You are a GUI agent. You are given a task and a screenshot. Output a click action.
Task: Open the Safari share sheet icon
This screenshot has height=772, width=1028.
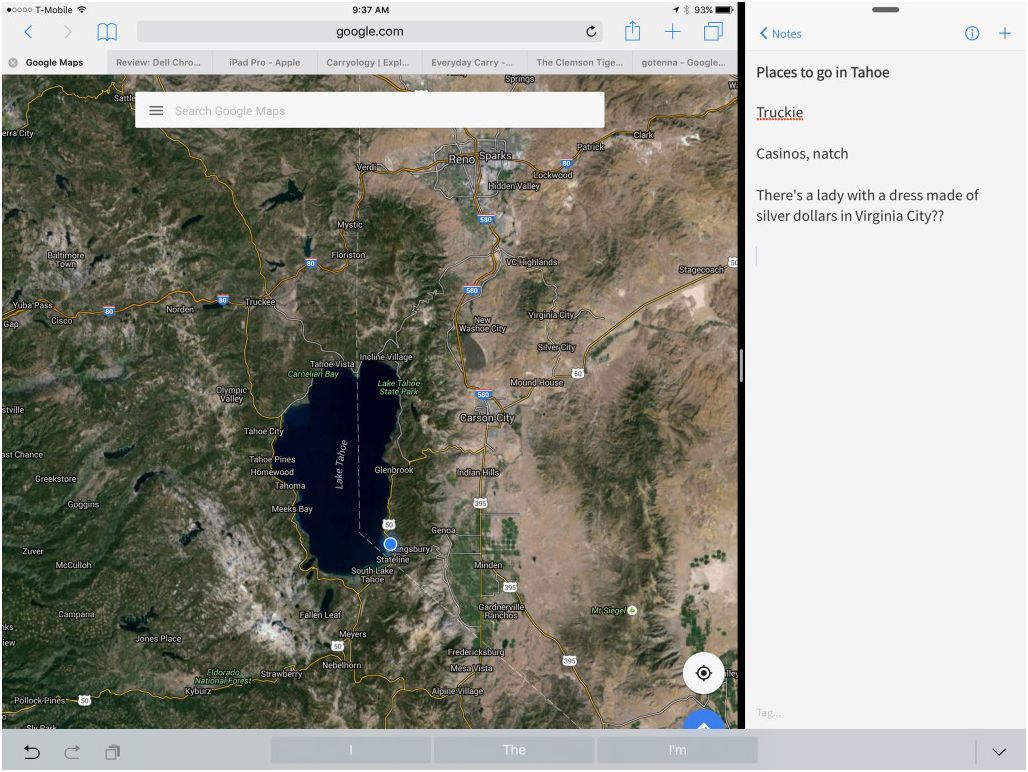point(632,32)
